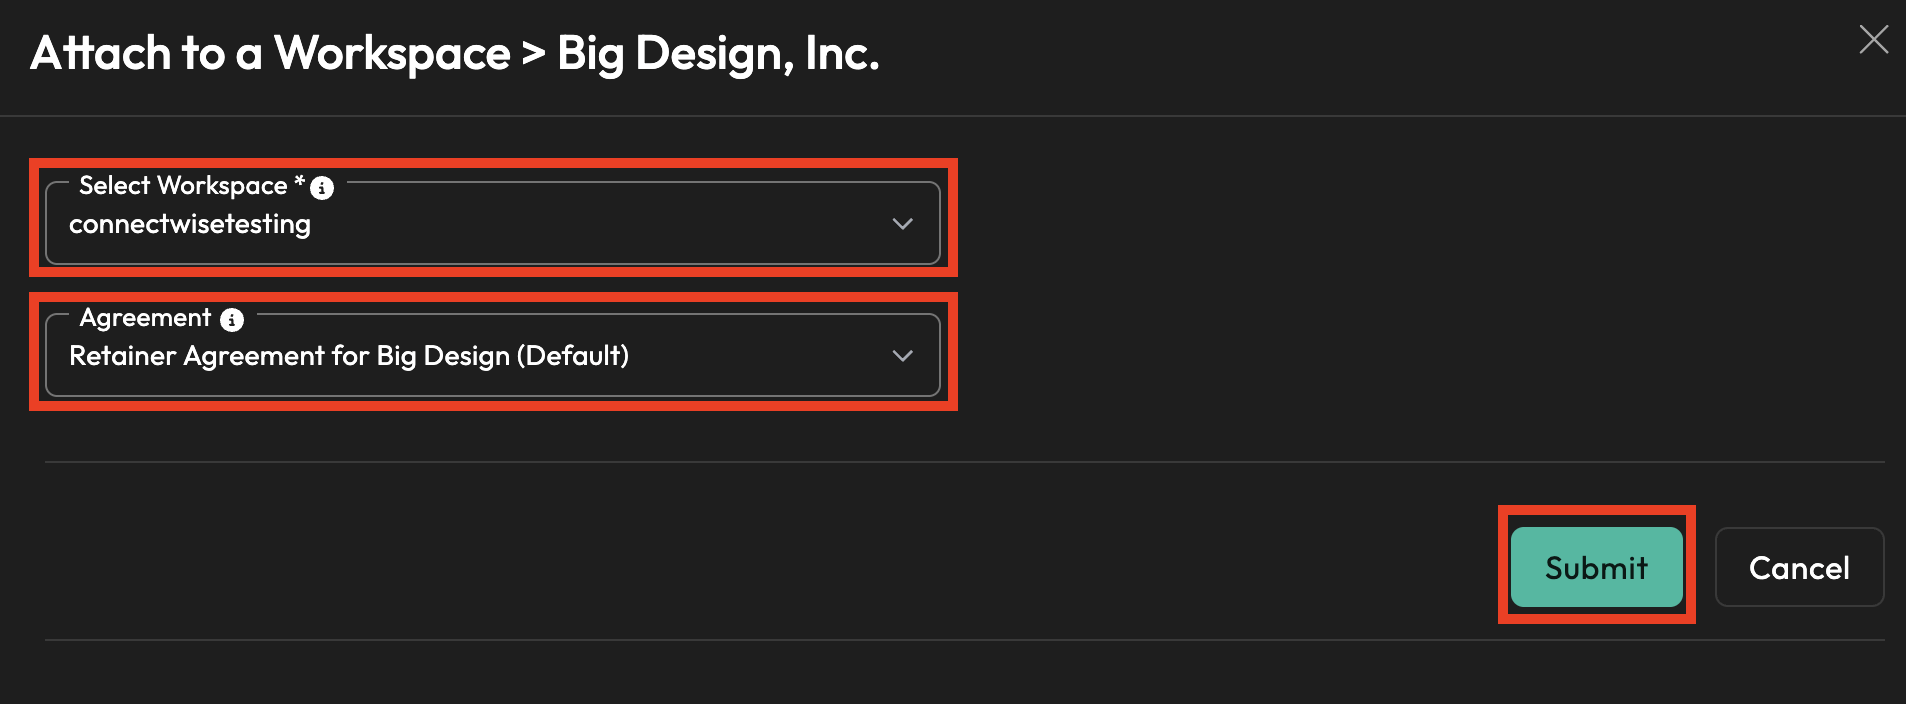The width and height of the screenshot is (1906, 704).
Task: Click the Agreement field label
Action: (x=145, y=318)
